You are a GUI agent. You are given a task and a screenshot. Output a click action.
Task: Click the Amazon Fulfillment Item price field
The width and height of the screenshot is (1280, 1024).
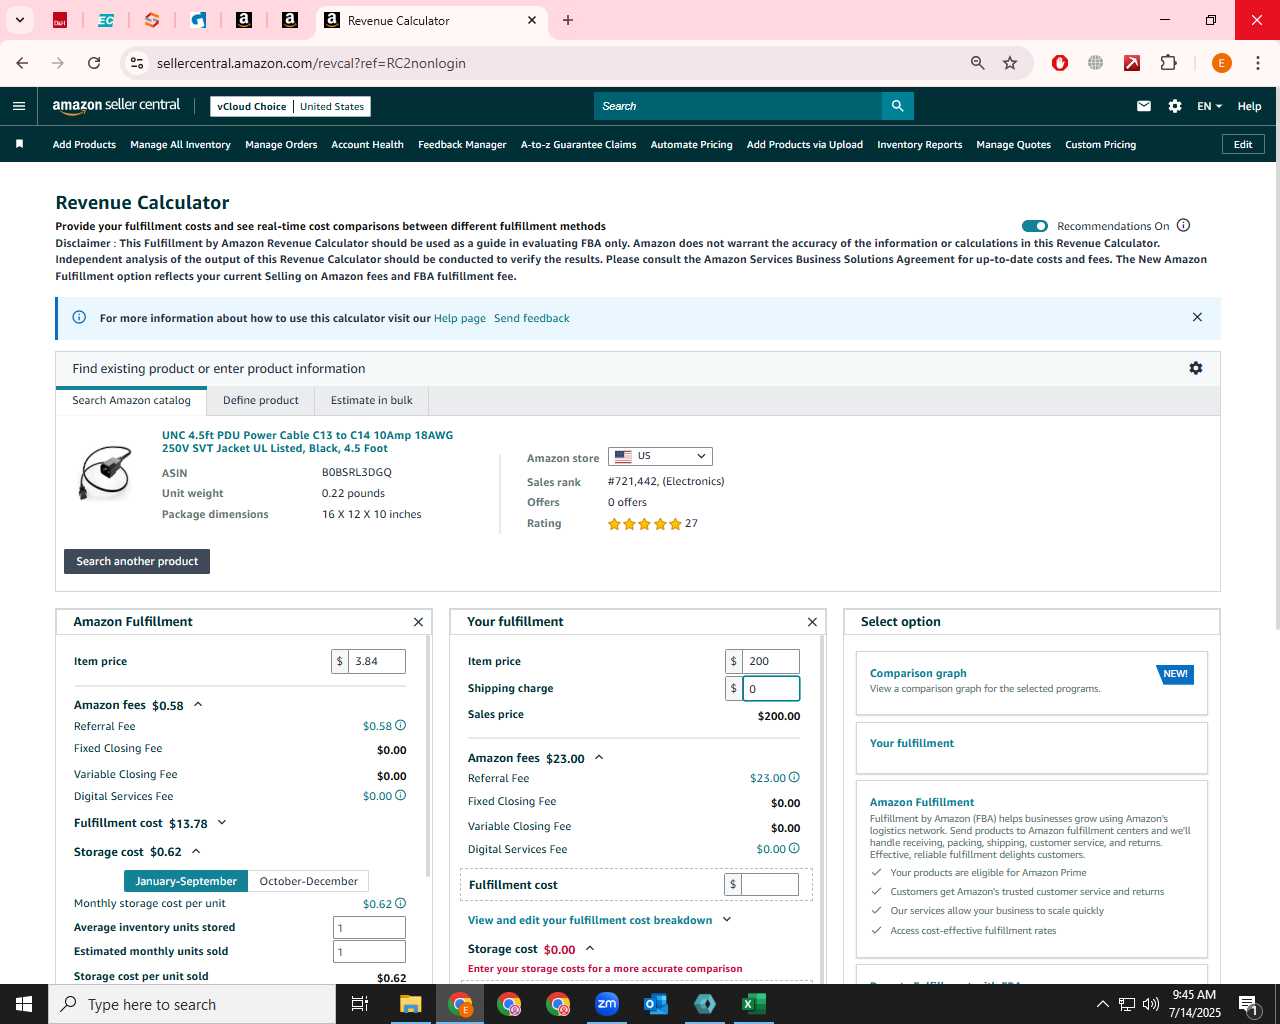(377, 661)
